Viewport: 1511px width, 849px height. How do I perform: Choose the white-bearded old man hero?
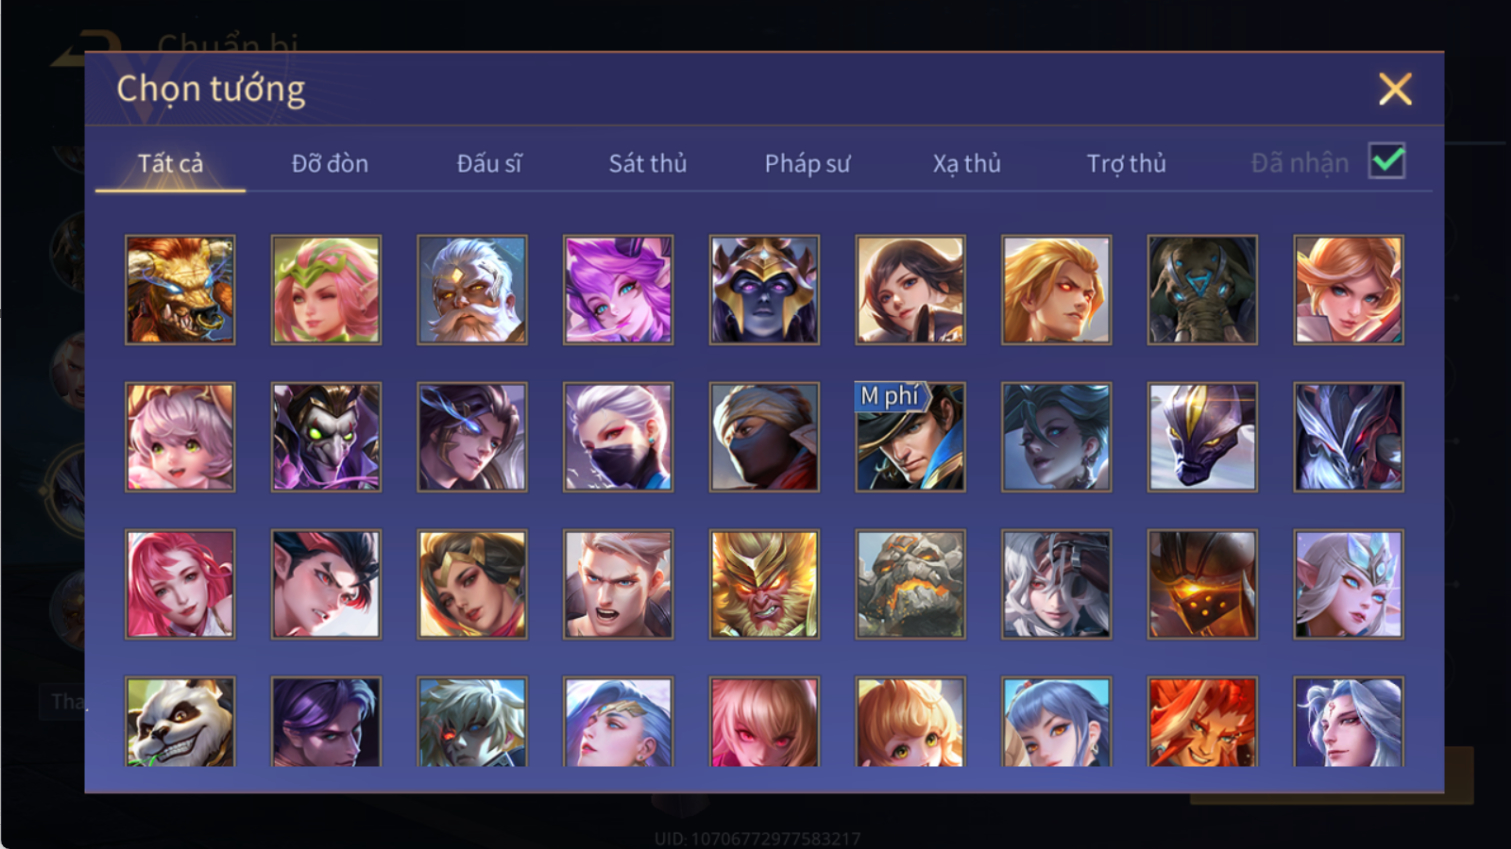pyautogui.click(x=472, y=290)
